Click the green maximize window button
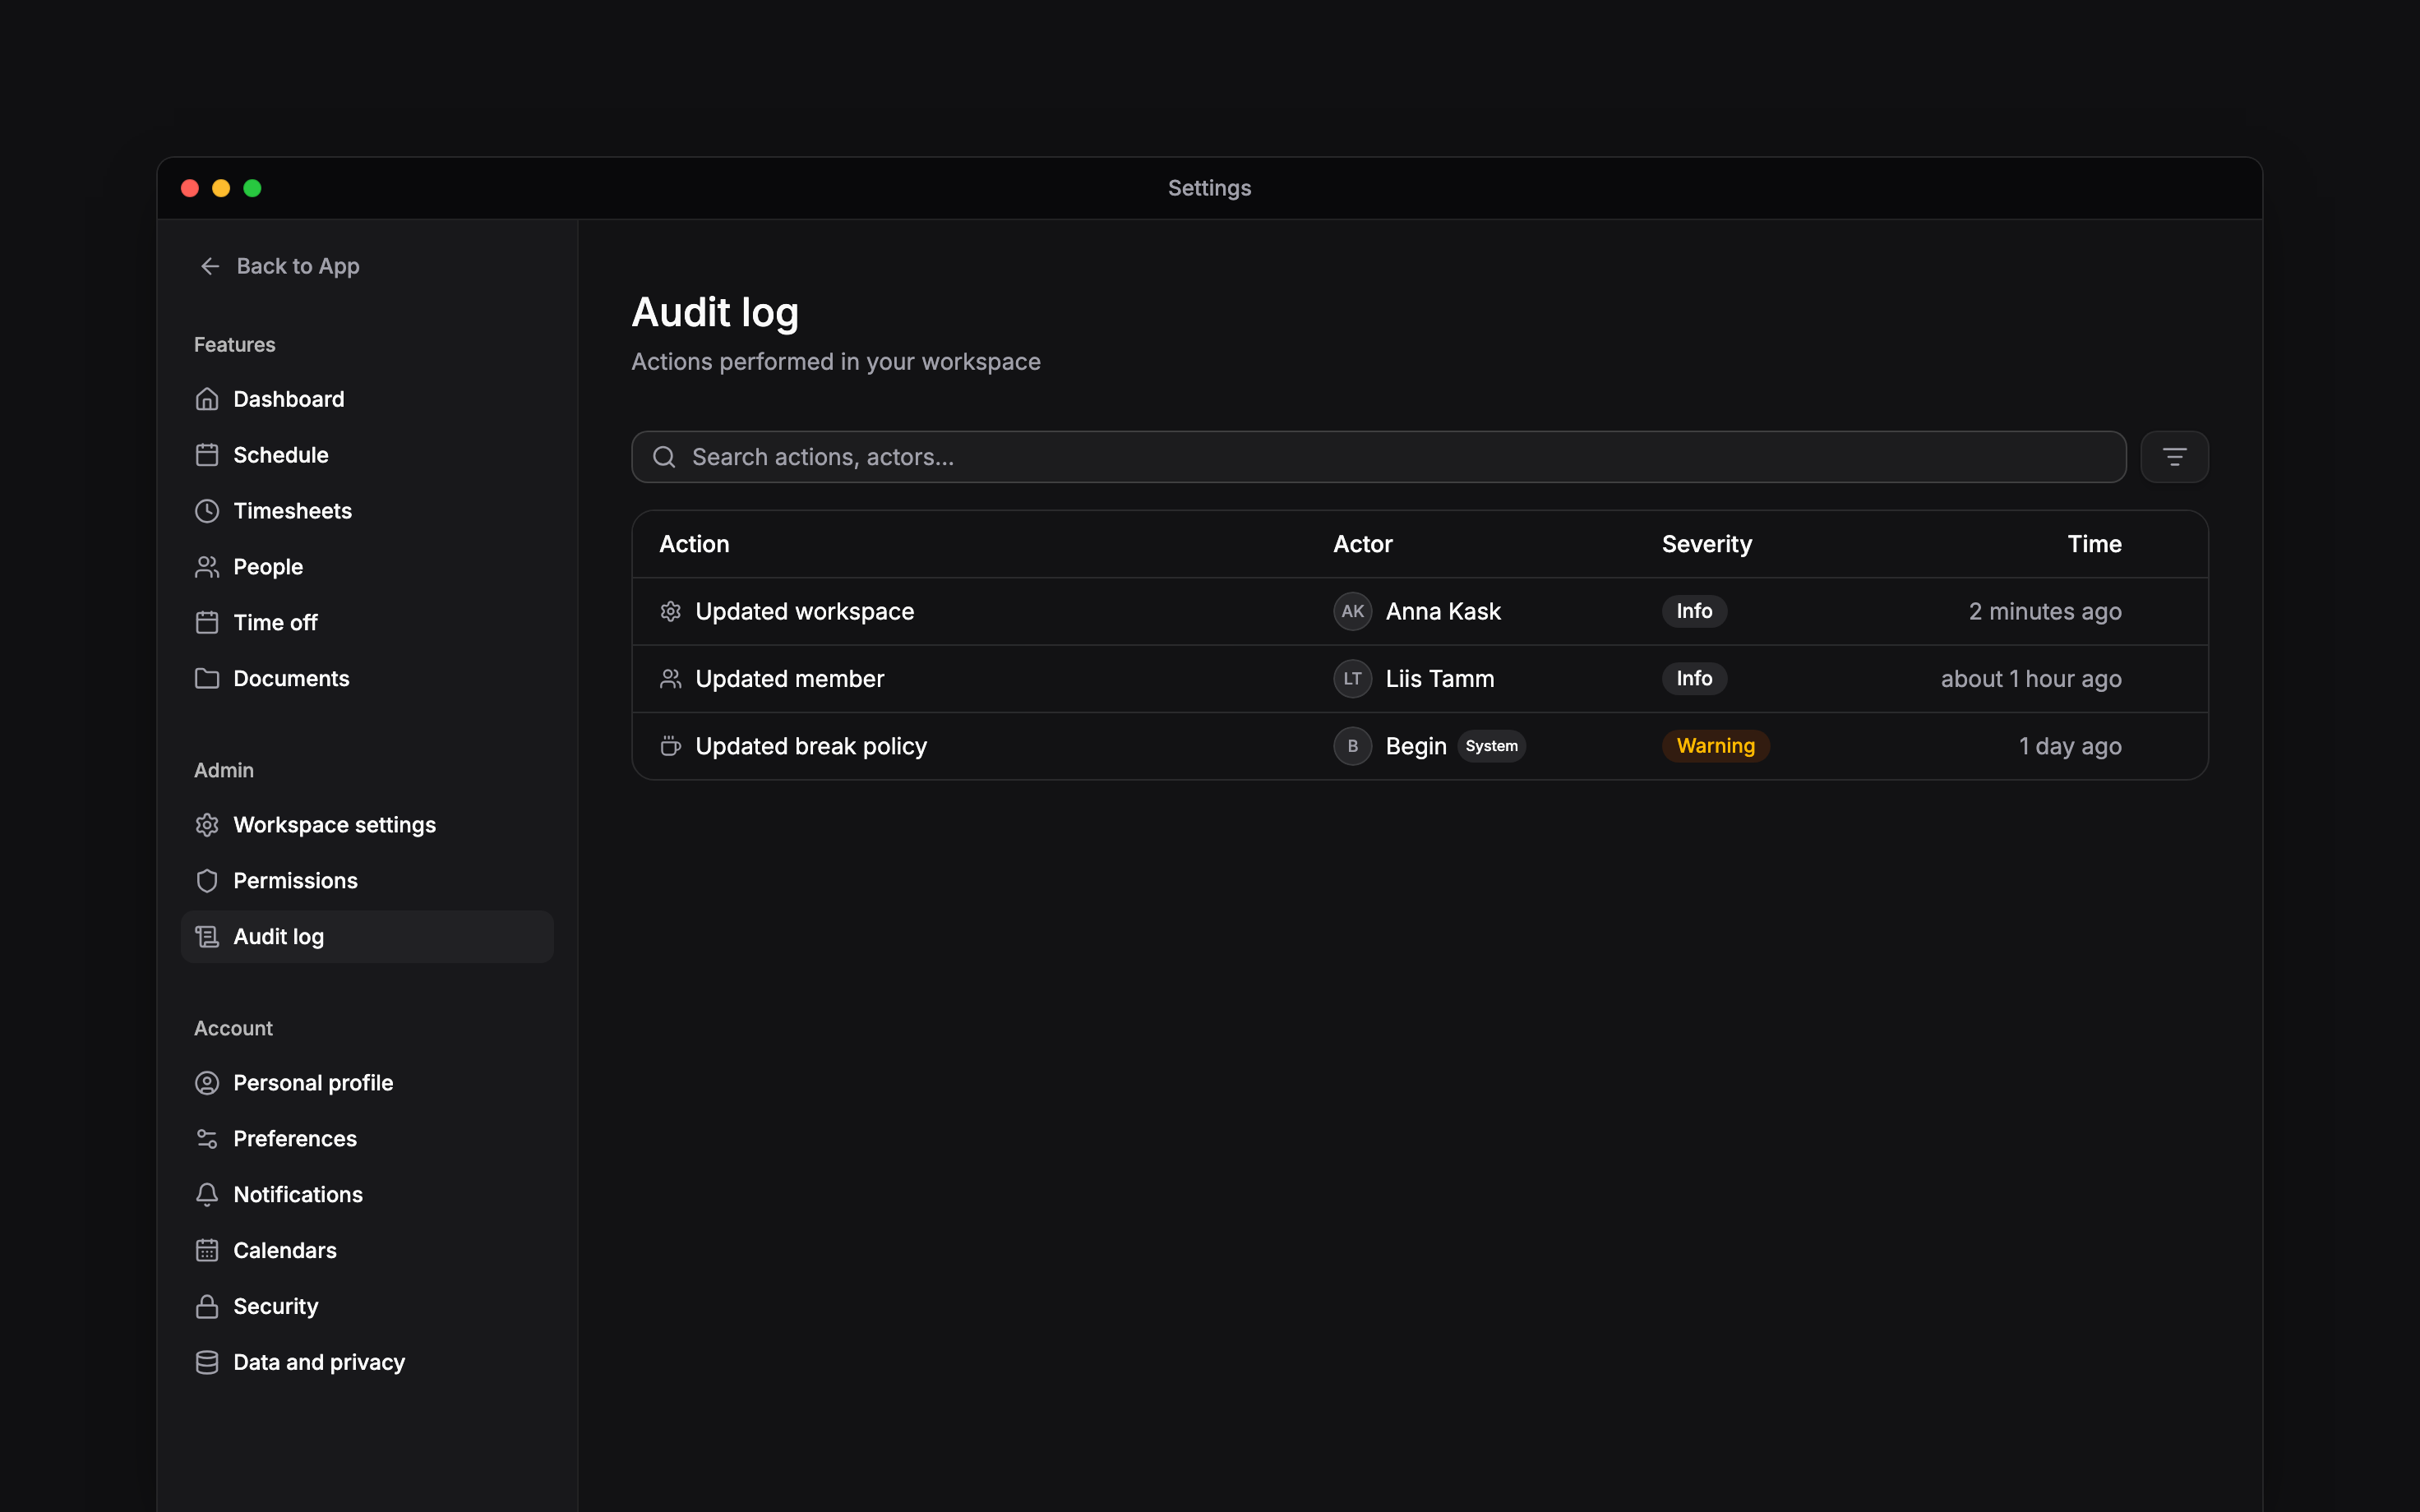2420x1512 pixels. click(x=252, y=188)
